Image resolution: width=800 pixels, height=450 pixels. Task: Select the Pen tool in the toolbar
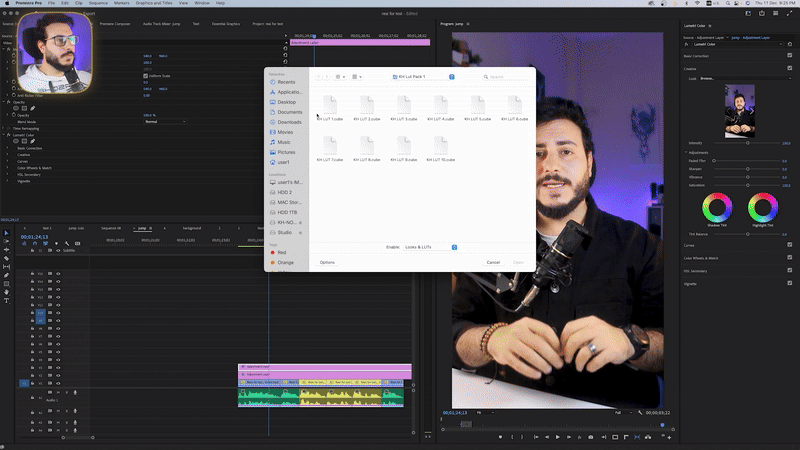tap(6, 275)
